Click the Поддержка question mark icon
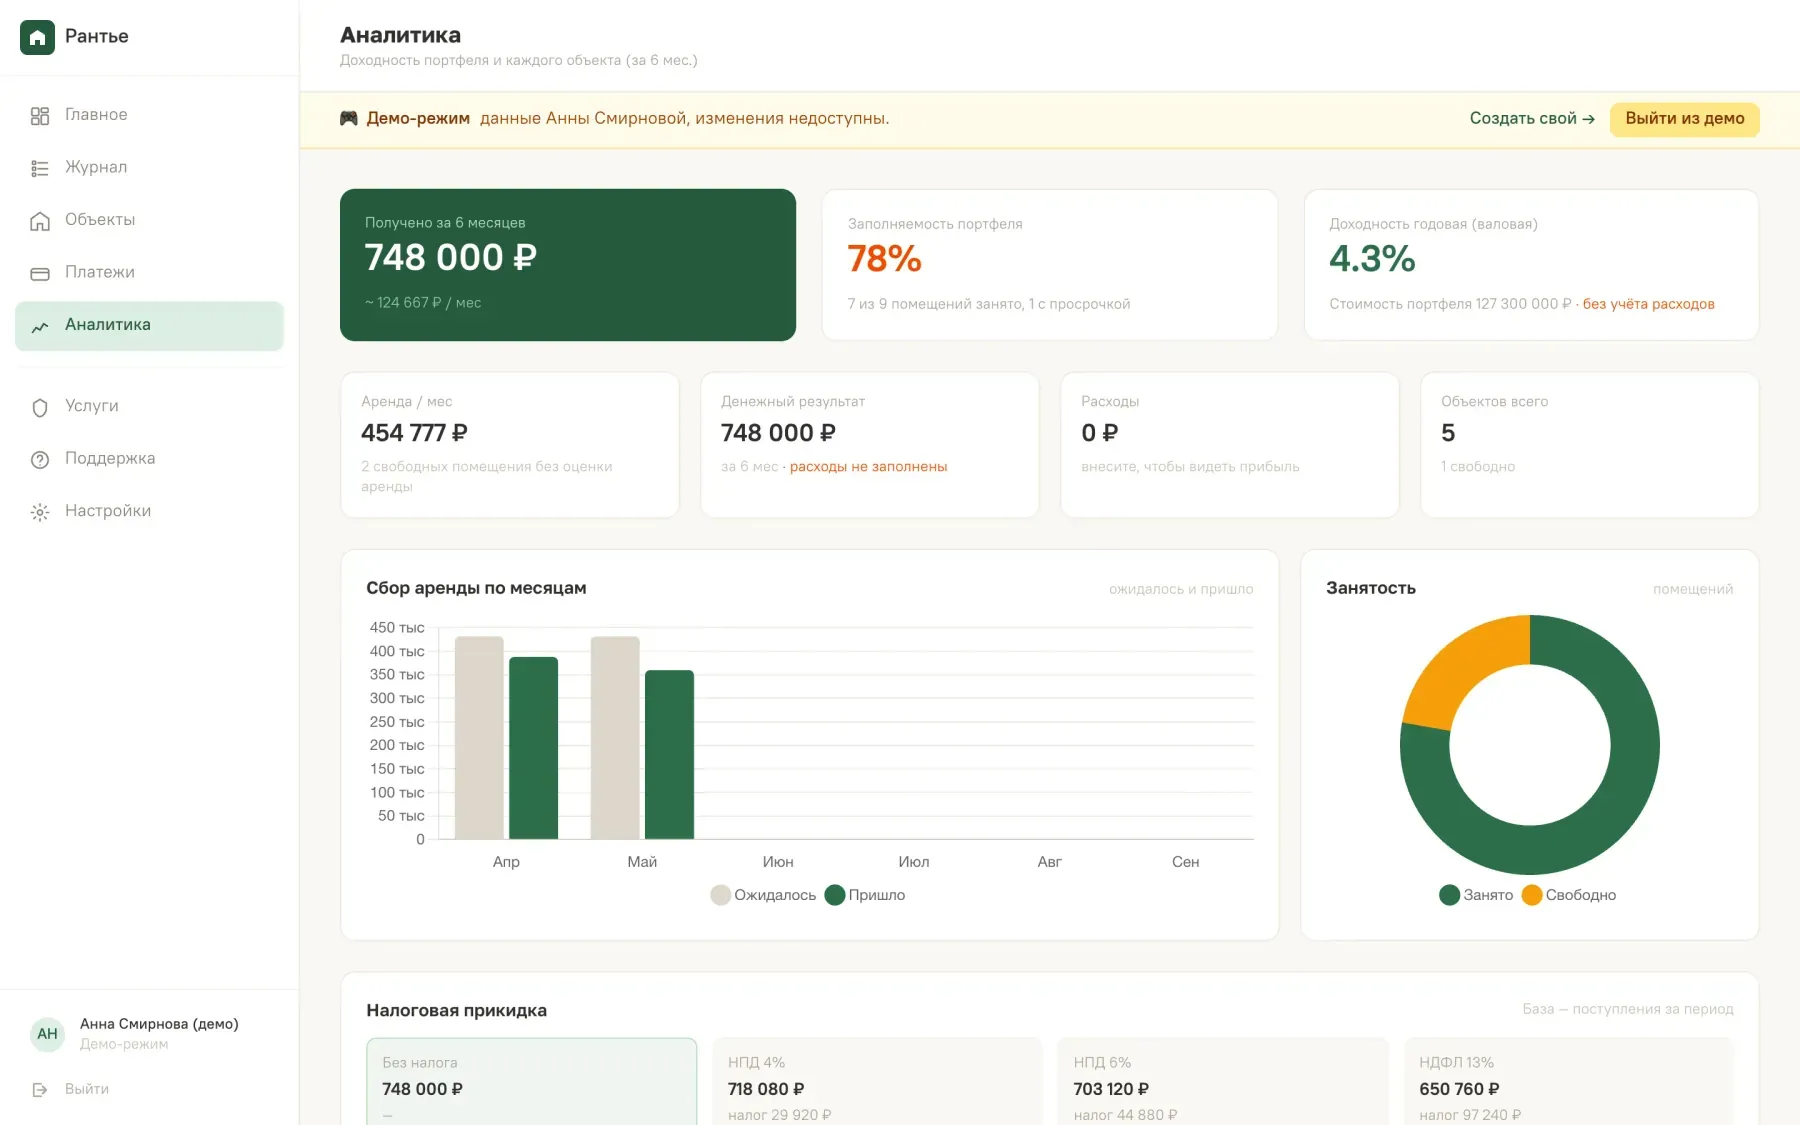The image size is (1800, 1125). point(40,460)
